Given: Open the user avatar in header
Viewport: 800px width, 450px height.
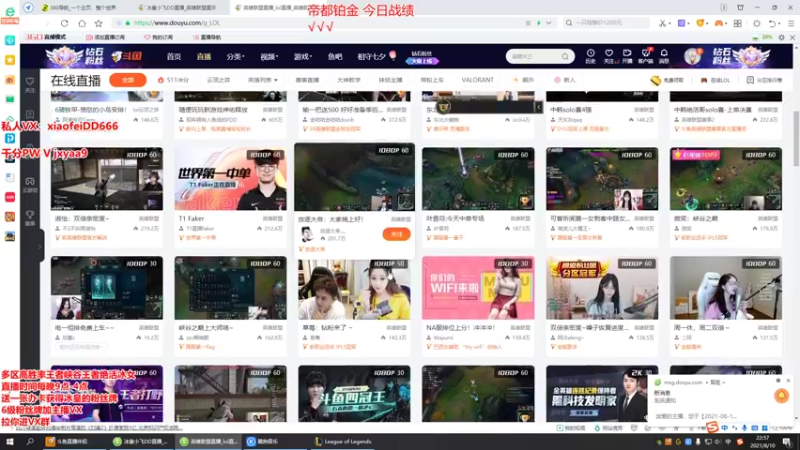Looking at the screenshot, I should (692, 56).
